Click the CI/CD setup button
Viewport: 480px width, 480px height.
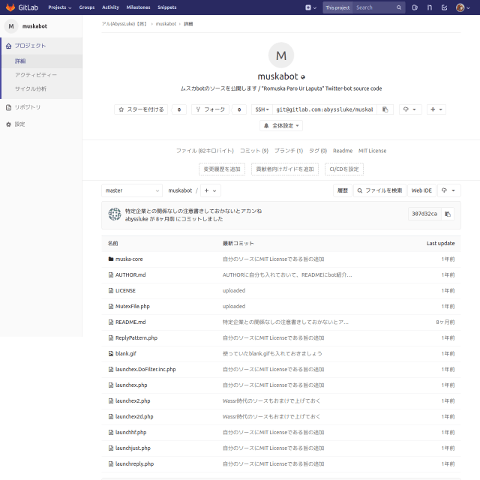344,169
